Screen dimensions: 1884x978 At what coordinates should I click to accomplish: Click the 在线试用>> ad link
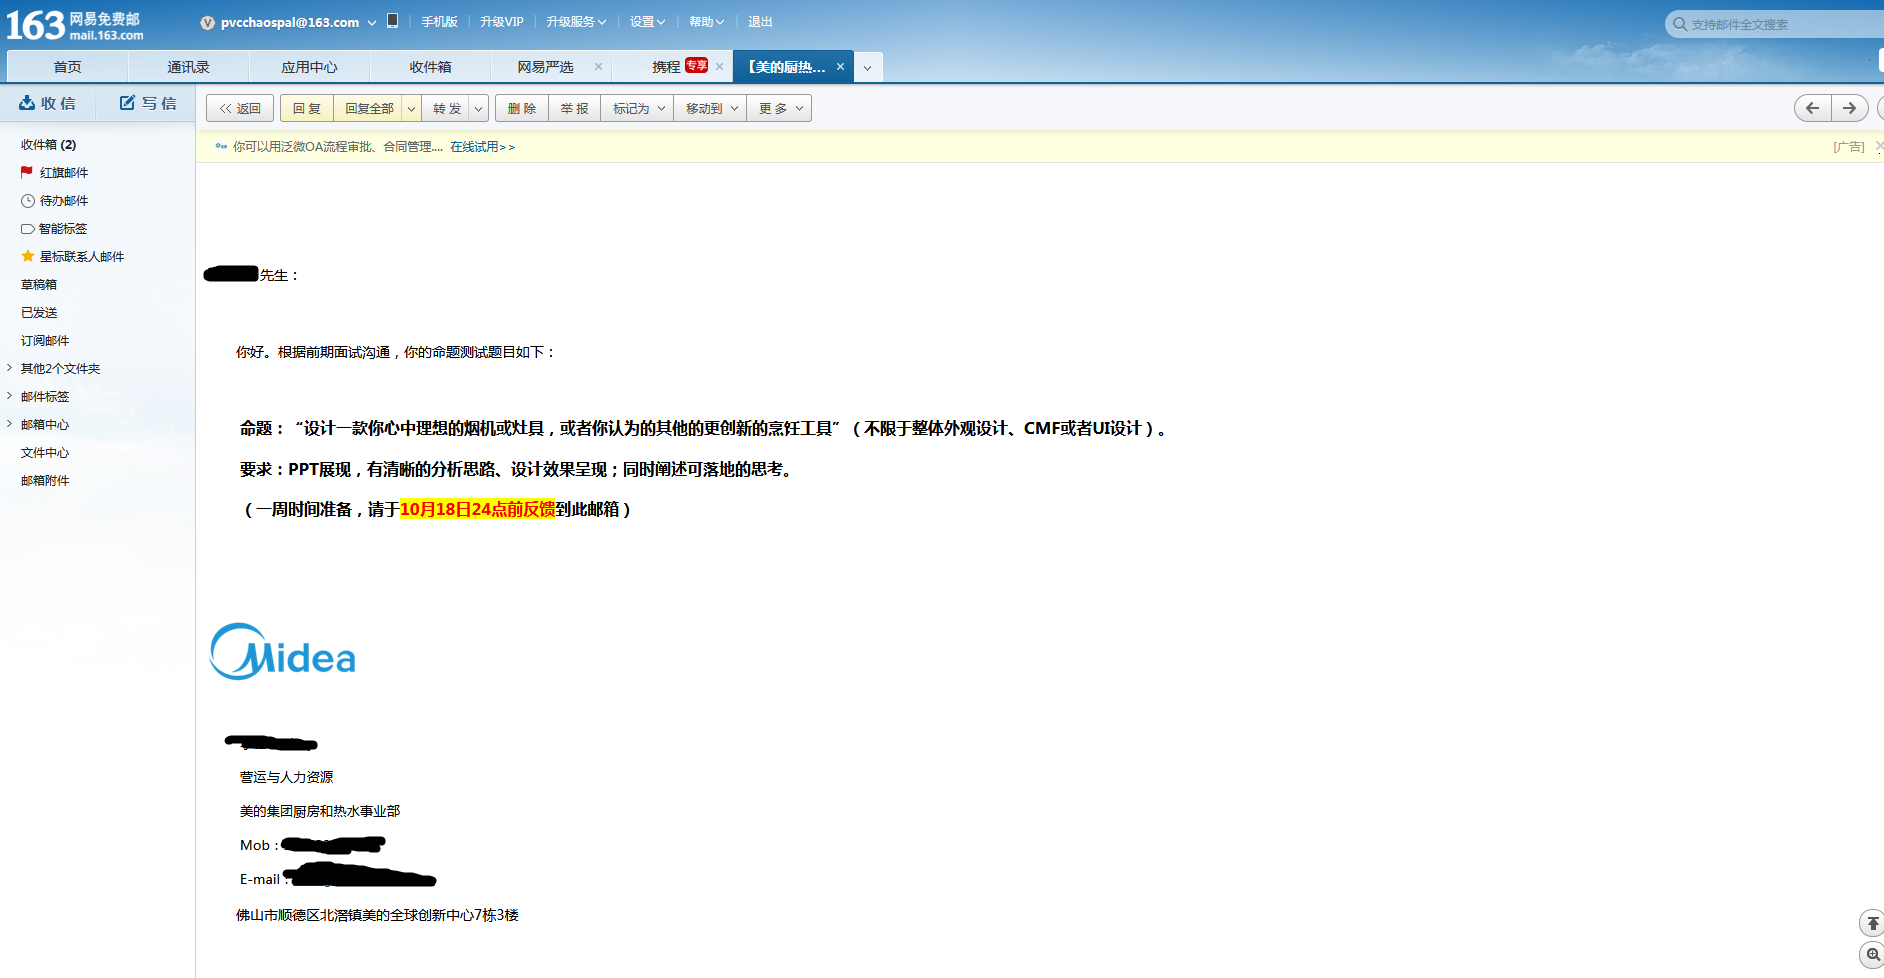tap(482, 147)
